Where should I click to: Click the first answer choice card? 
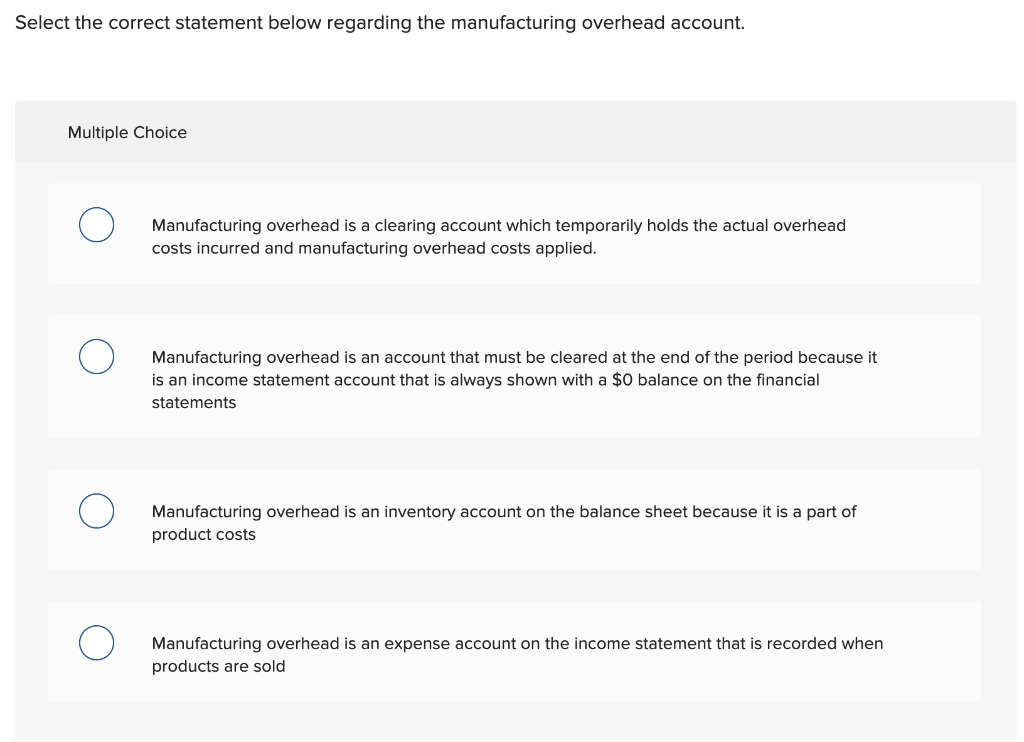pyautogui.click(x=514, y=232)
